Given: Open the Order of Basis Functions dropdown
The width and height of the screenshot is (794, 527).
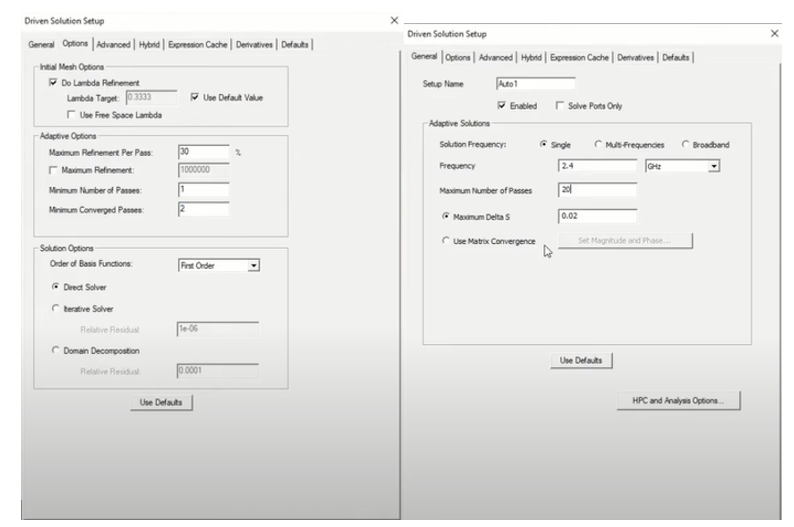Looking at the screenshot, I should pyautogui.click(x=253, y=265).
